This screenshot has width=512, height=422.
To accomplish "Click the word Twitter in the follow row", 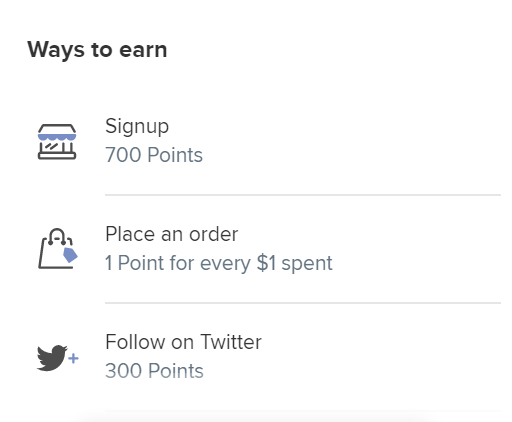I will 231,342.
